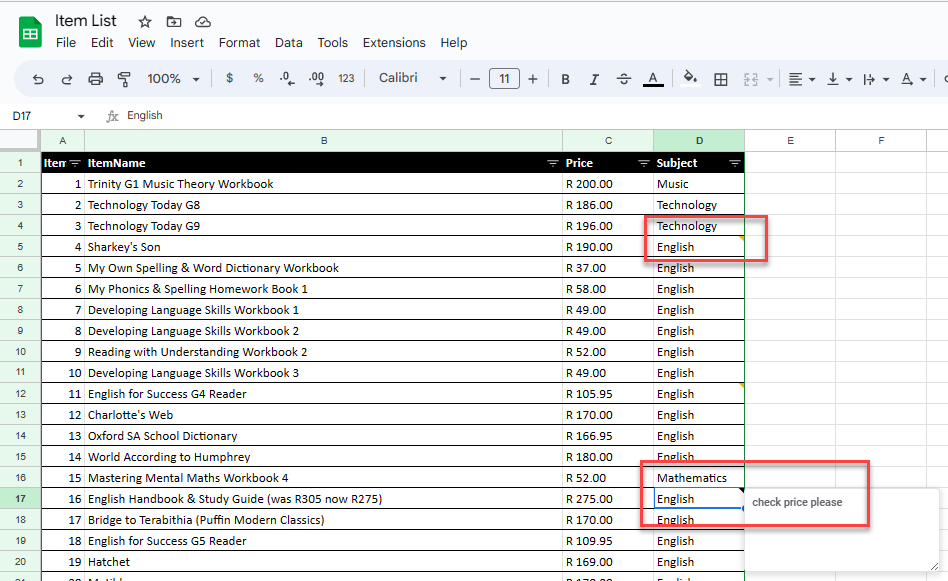The image size is (948, 581).
Task: Open the Extensions menu
Action: (394, 42)
